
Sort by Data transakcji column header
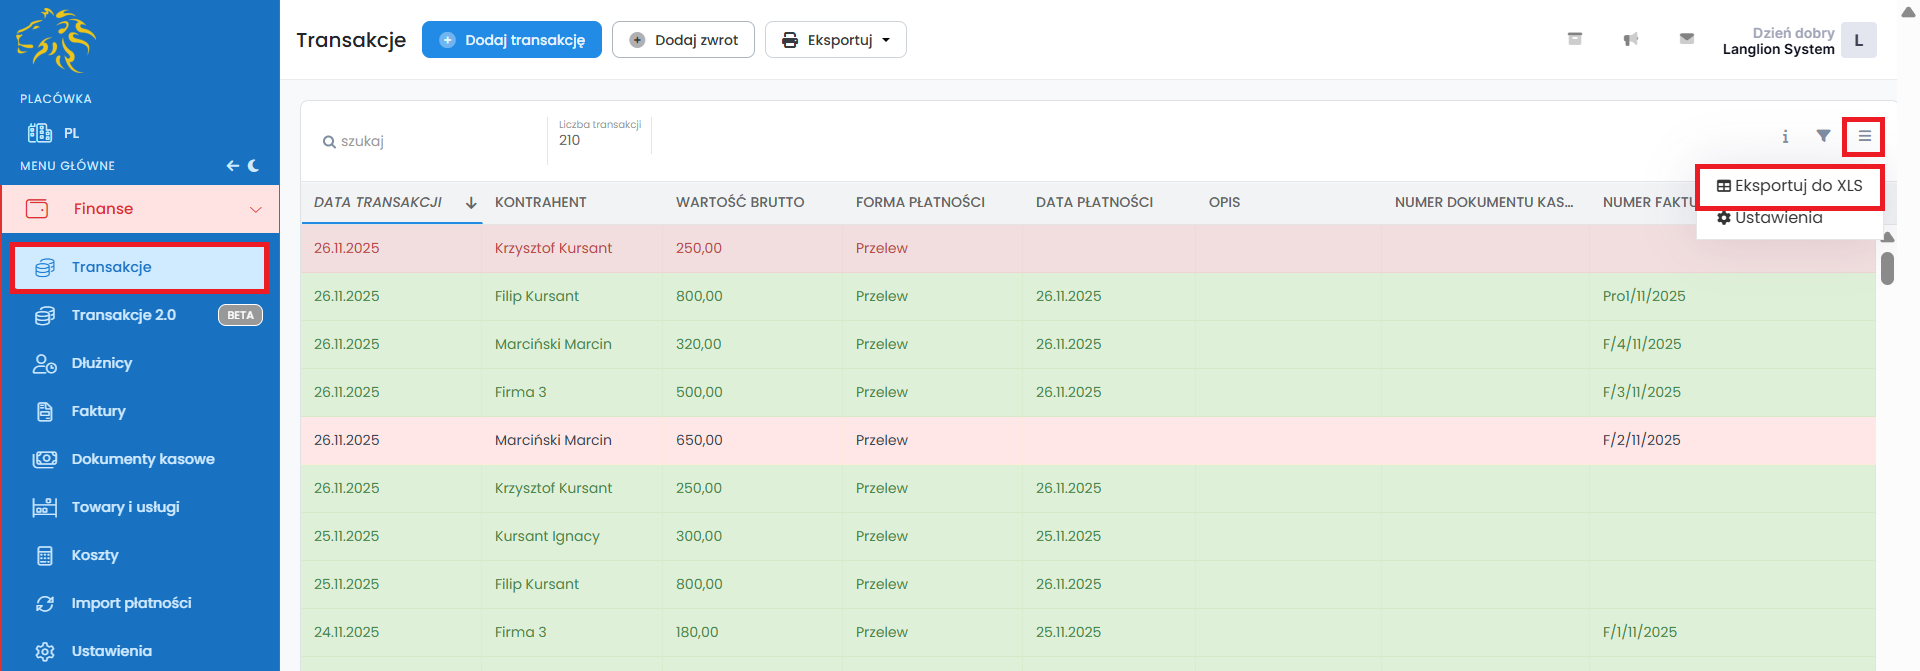378,202
